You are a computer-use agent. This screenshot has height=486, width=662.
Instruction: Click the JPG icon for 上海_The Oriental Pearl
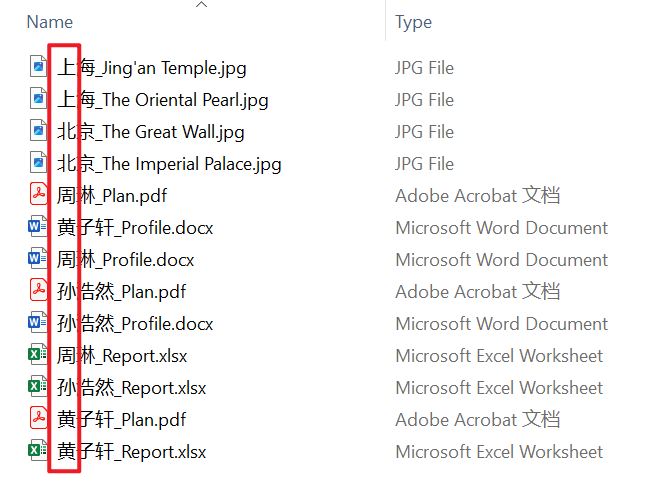tap(38, 100)
